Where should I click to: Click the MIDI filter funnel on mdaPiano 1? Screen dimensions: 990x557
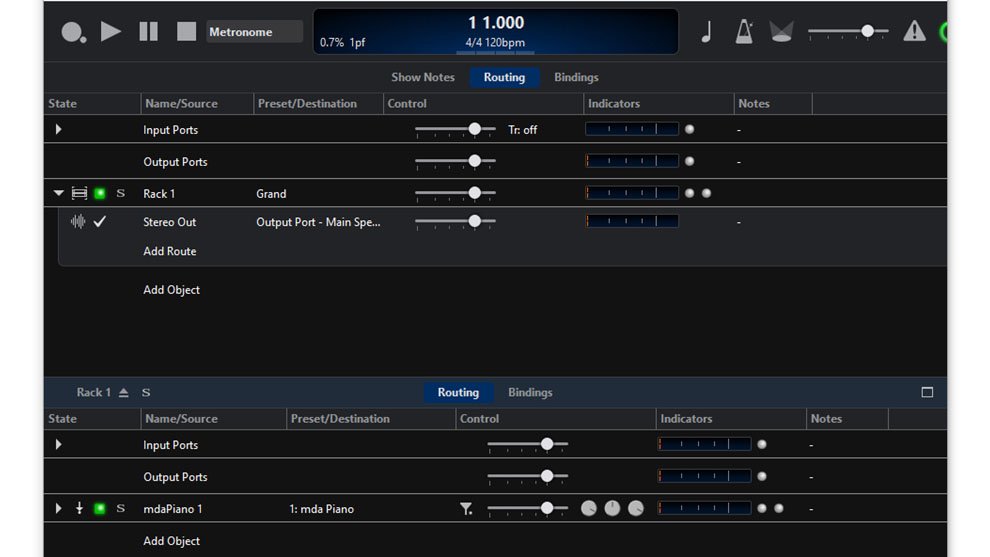[x=466, y=509]
